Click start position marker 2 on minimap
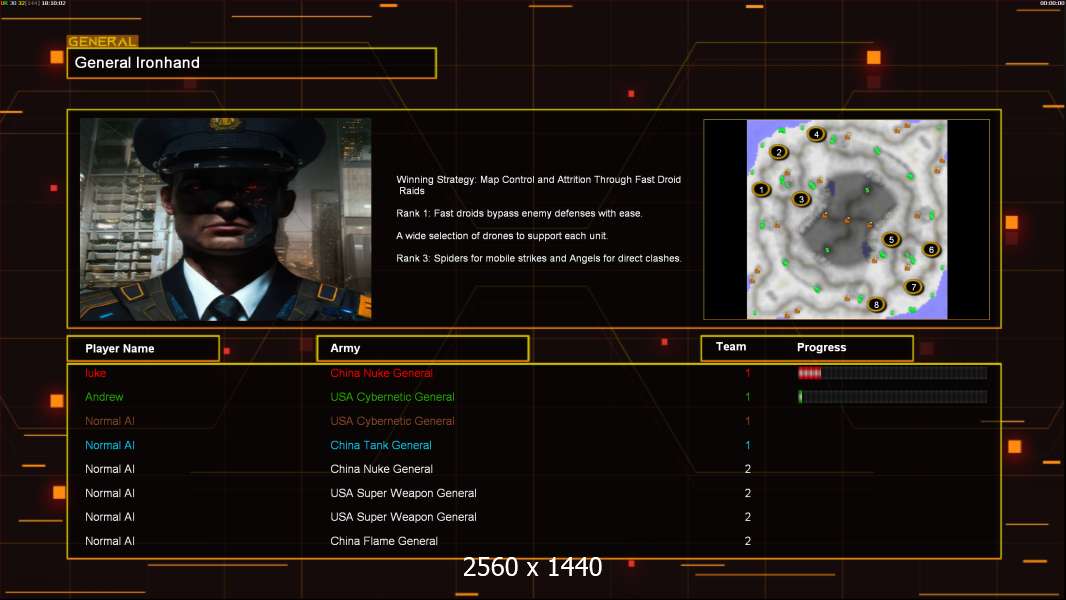1066x600 pixels. (x=779, y=152)
